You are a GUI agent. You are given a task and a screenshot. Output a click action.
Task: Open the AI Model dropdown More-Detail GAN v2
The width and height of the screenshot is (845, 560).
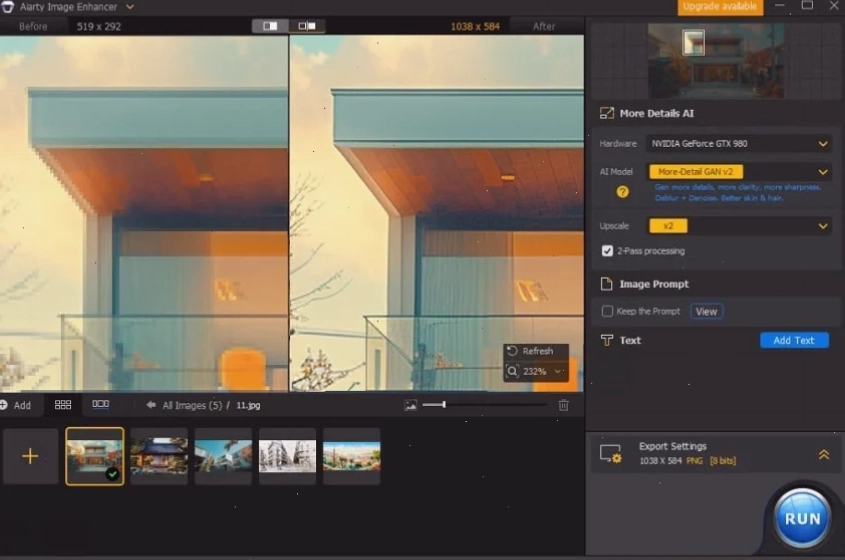click(739, 172)
